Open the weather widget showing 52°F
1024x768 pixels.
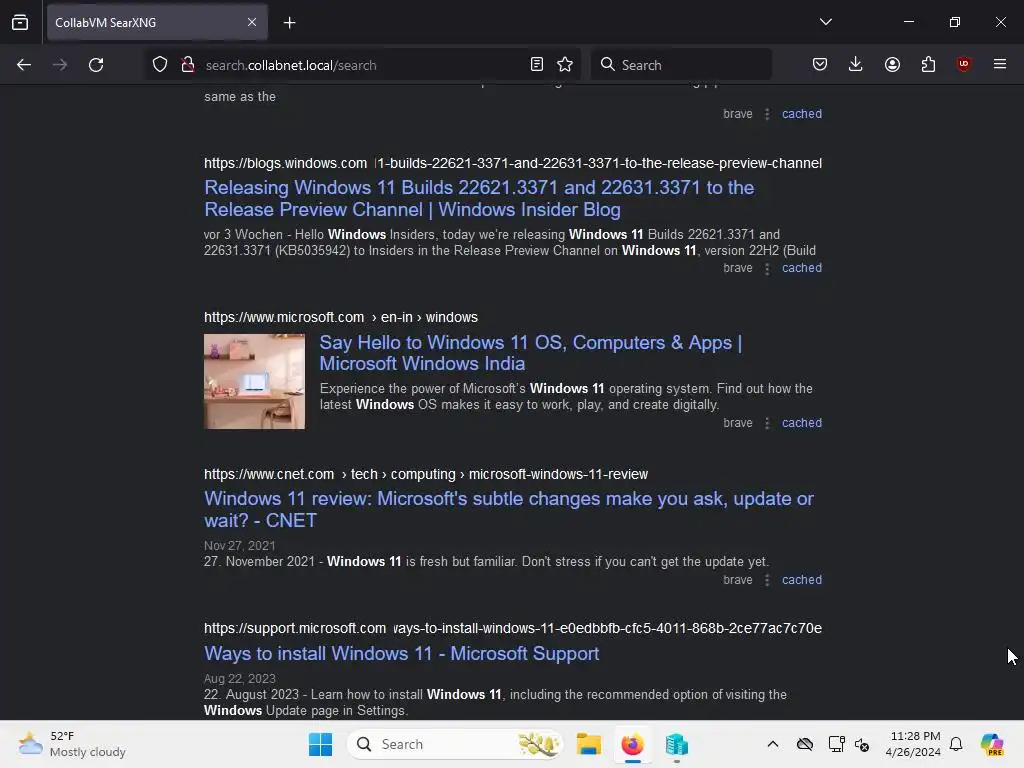[72, 744]
